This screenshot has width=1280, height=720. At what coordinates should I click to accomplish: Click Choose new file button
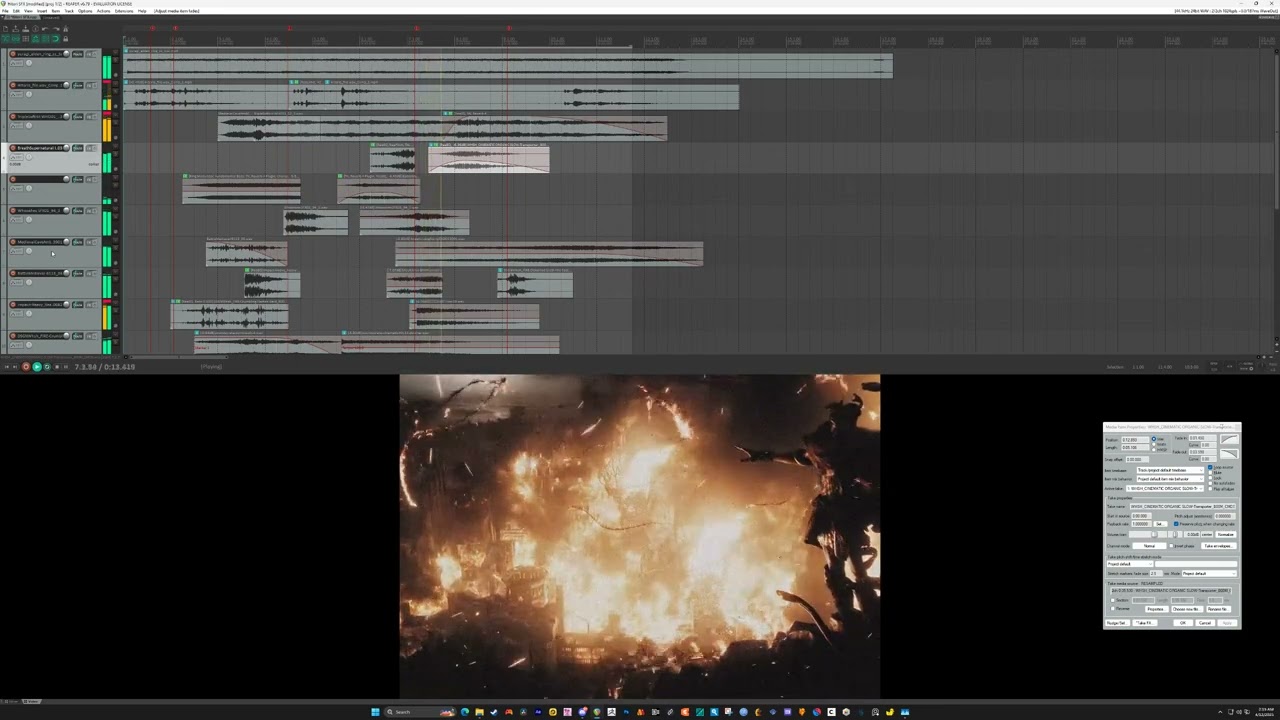tap(1185, 609)
